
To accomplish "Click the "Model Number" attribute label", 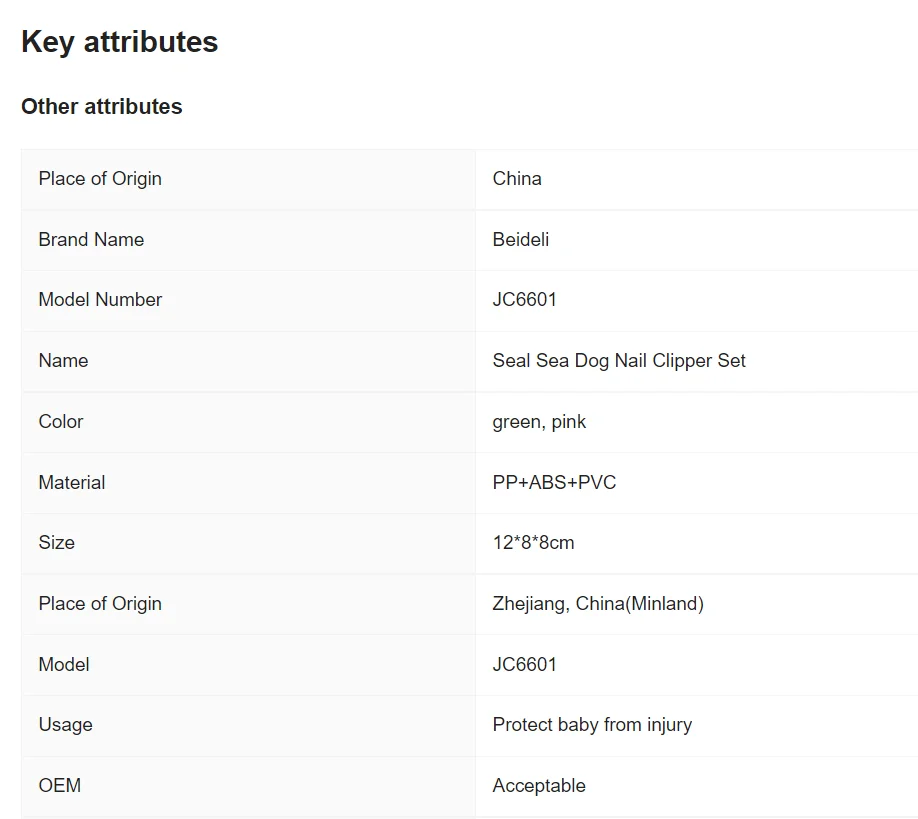I will (x=100, y=300).
